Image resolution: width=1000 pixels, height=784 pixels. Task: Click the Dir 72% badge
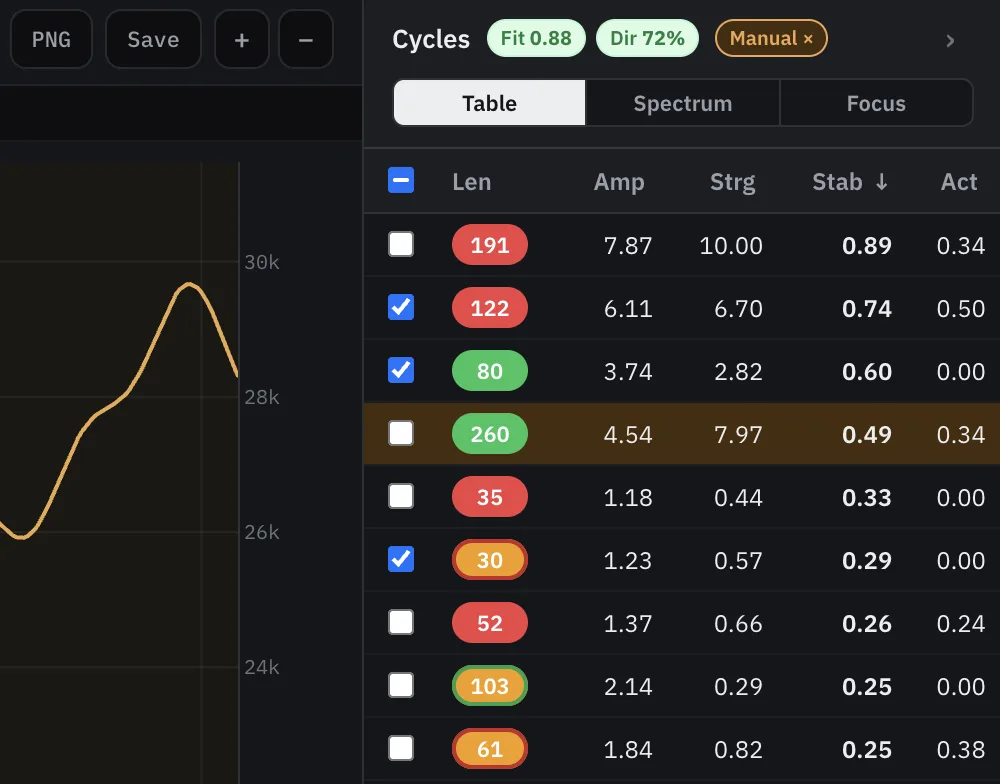tap(647, 38)
